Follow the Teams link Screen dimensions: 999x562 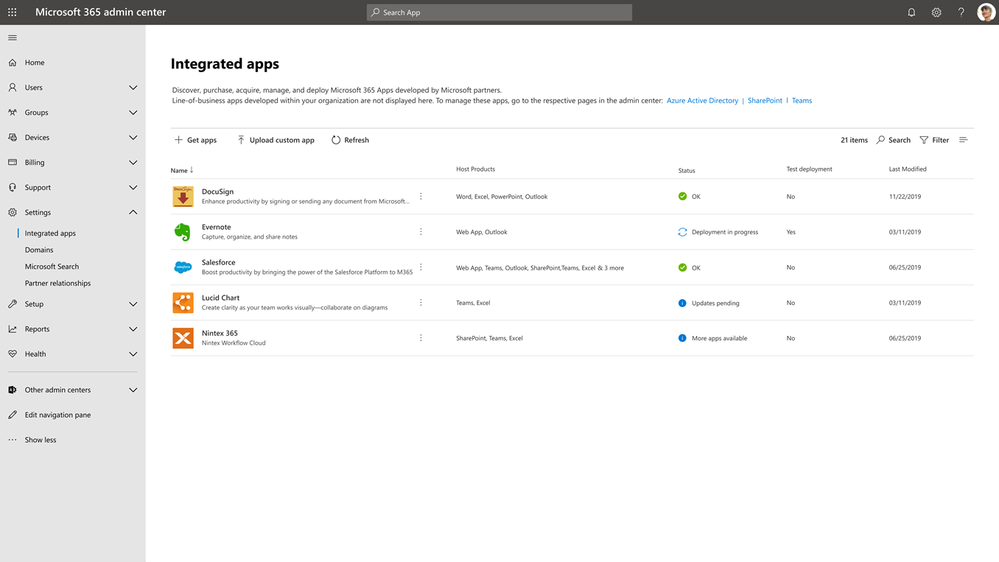click(x=801, y=101)
